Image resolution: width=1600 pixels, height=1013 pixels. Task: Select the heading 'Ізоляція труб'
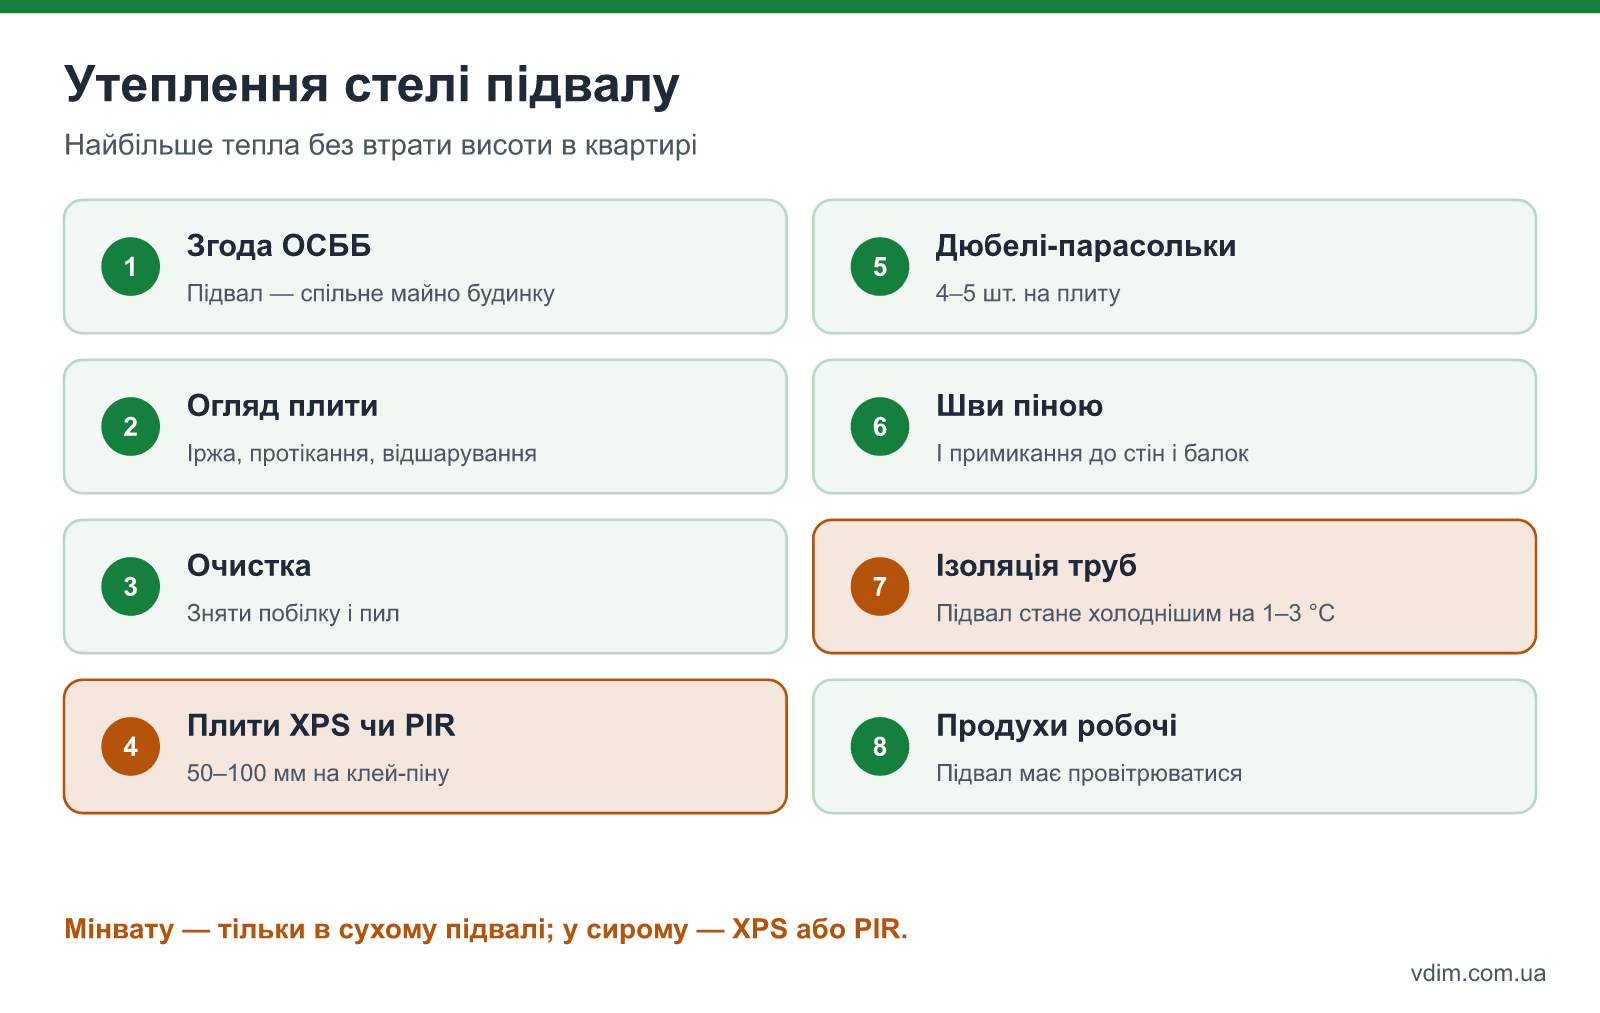click(1037, 566)
